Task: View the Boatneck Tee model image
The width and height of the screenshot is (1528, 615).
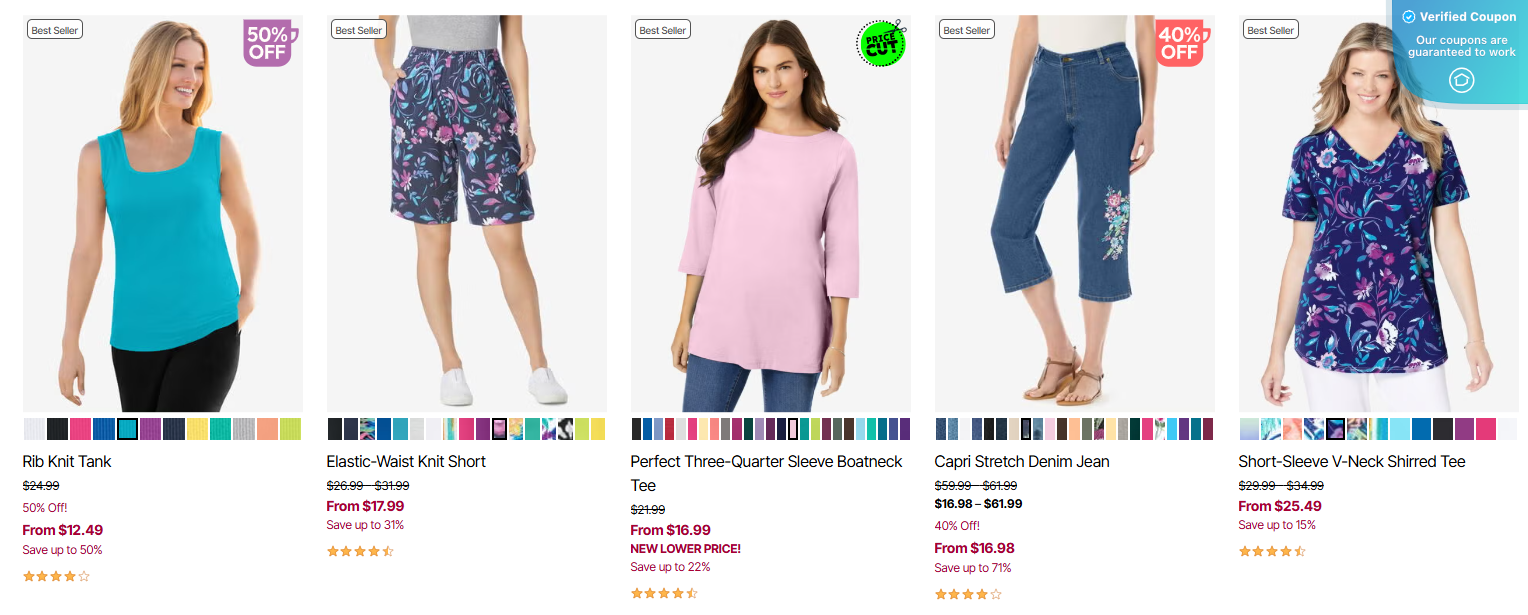Action: (x=770, y=213)
